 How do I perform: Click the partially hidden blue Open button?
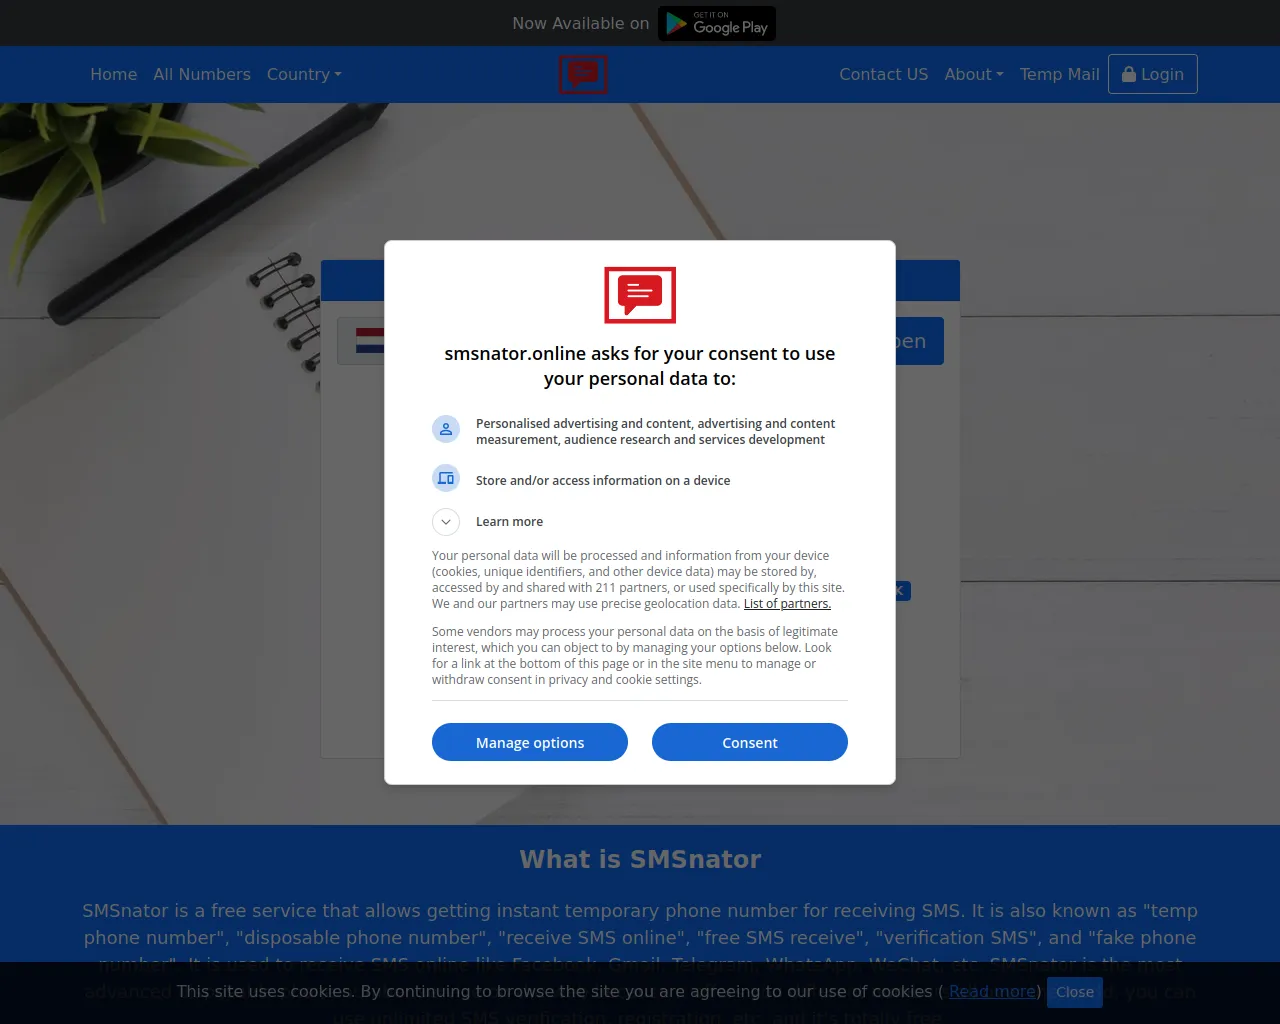tap(919, 341)
